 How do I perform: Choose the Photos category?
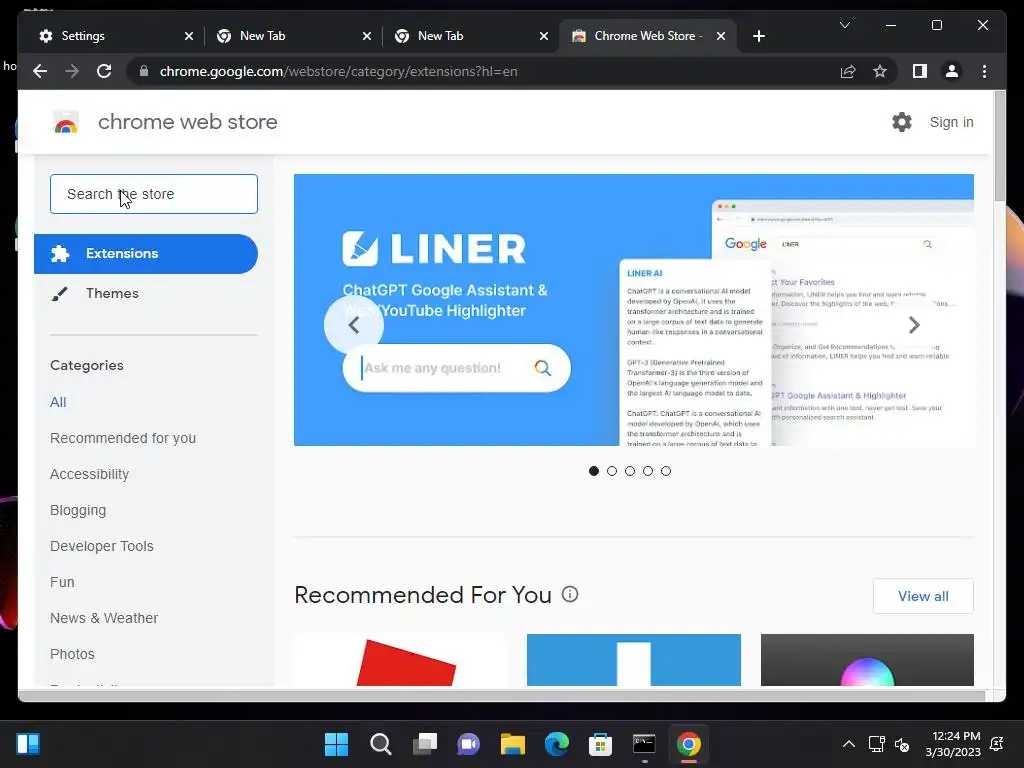click(x=72, y=654)
